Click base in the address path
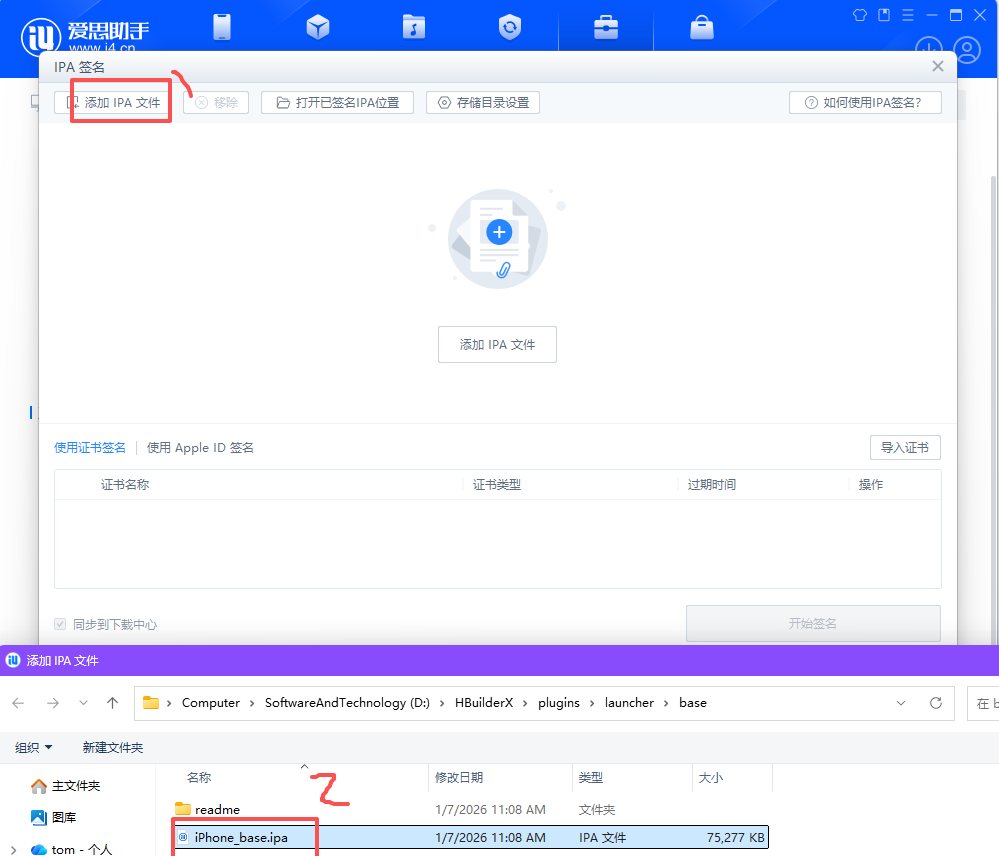This screenshot has height=856, width=999. click(x=693, y=703)
